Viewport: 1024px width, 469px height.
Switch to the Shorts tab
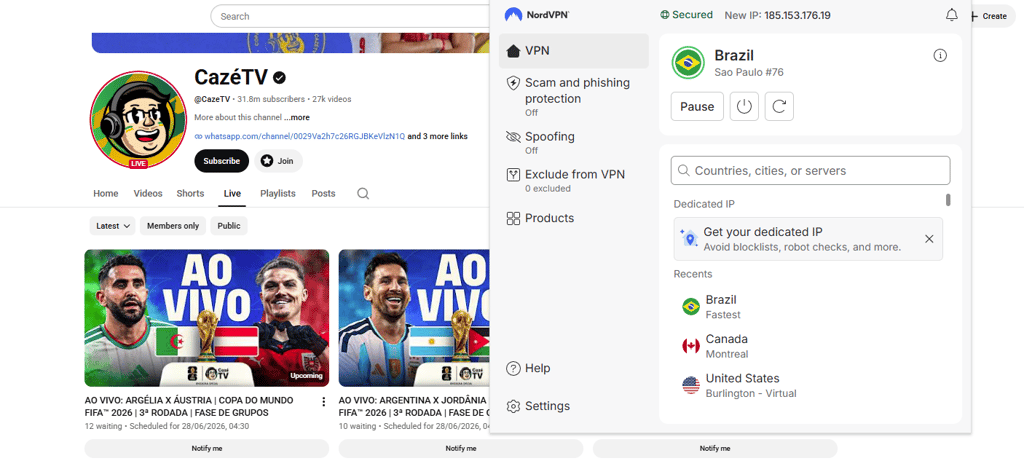(190, 193)
